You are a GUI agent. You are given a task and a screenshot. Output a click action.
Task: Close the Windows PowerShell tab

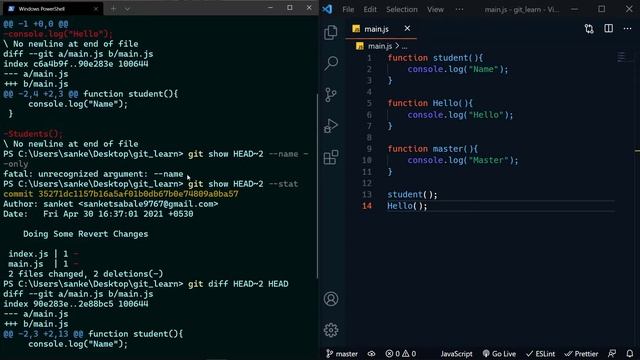point(96,9)
